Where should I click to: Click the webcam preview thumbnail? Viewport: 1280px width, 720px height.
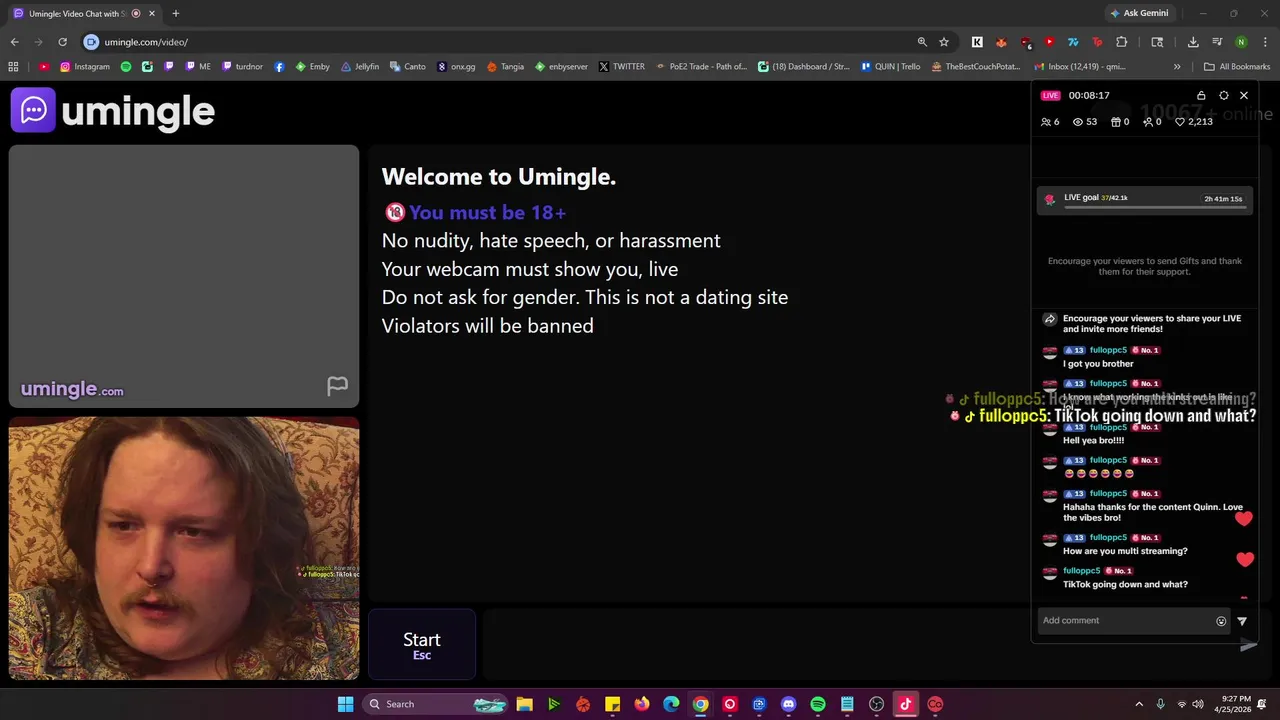click(x=184, y=548)
